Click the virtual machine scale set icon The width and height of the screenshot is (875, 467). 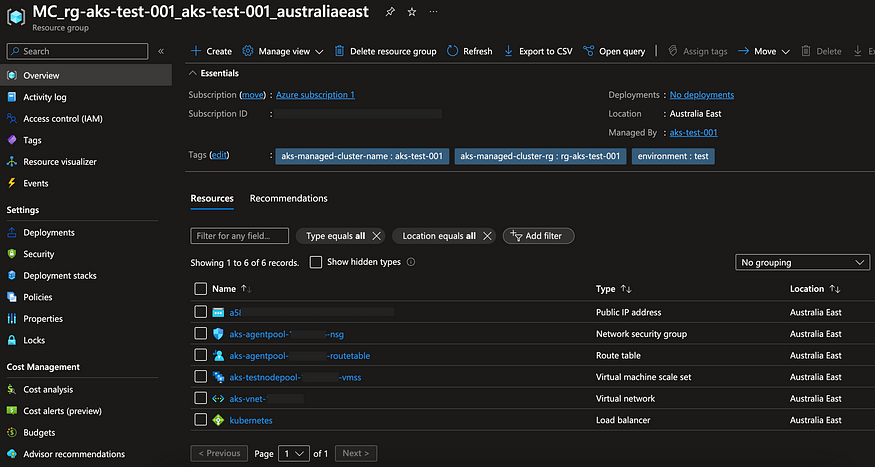(x=218, y=377)
